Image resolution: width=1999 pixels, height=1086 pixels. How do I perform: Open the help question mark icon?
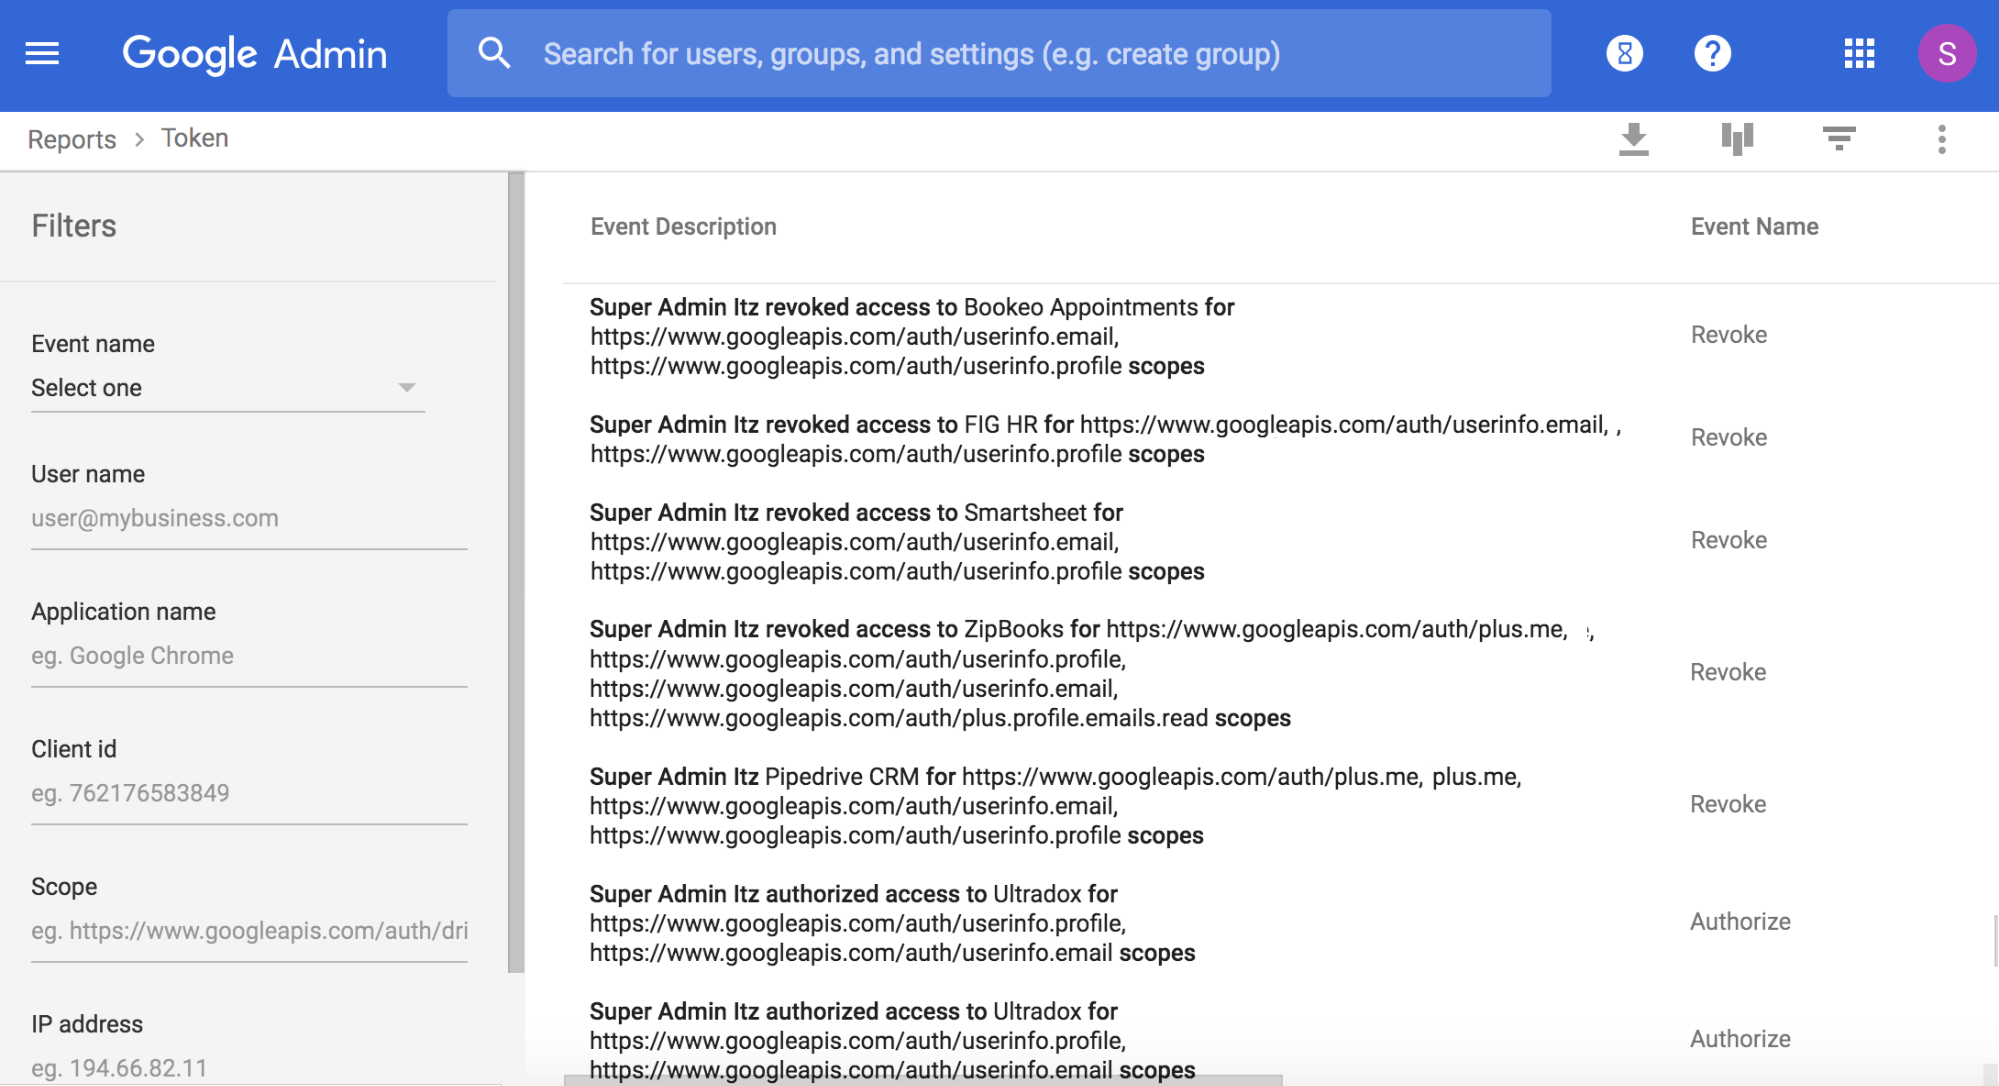point(1713,54)
